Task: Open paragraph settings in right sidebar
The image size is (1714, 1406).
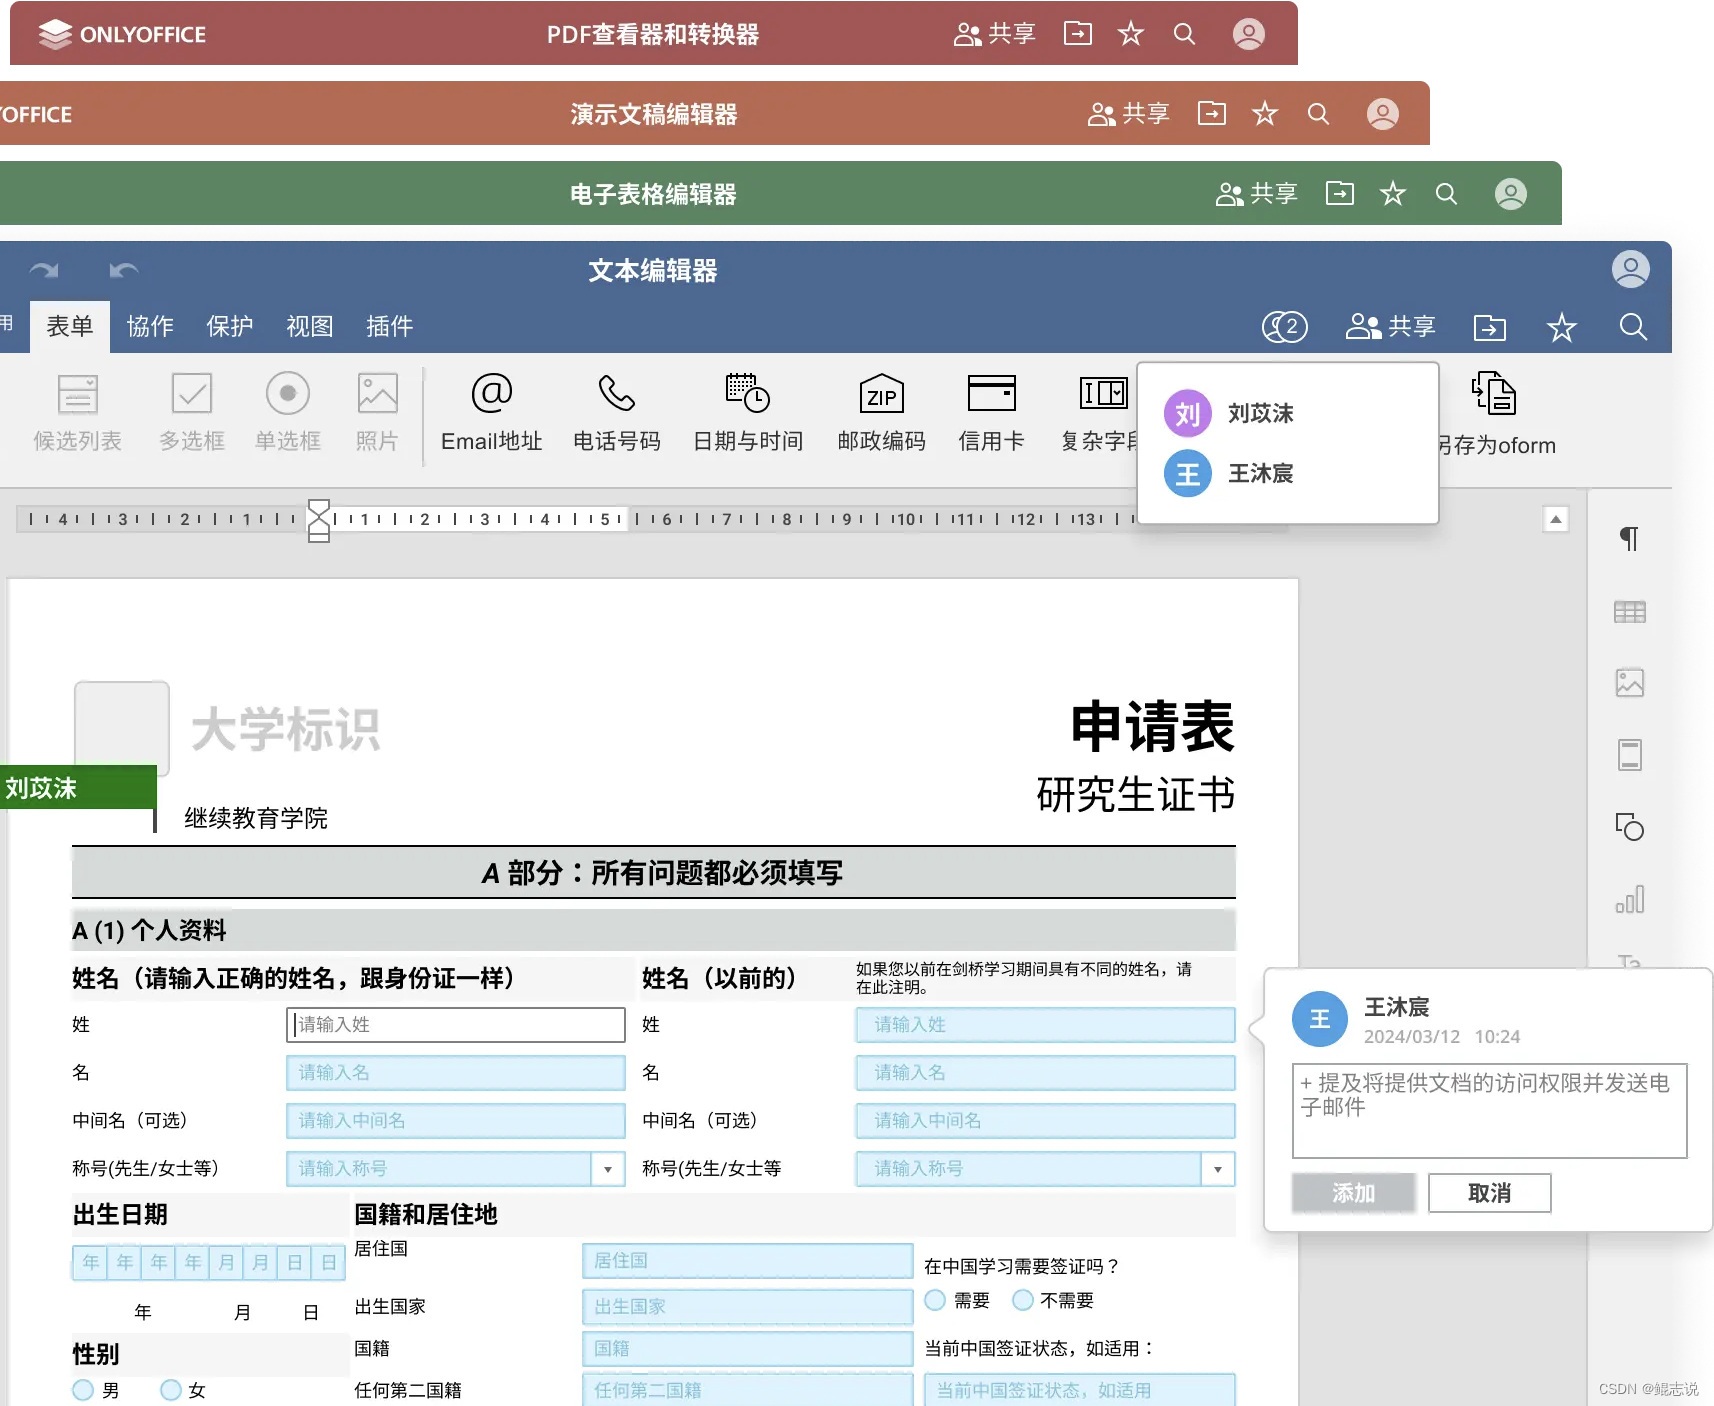Action: pos(1629,538)
